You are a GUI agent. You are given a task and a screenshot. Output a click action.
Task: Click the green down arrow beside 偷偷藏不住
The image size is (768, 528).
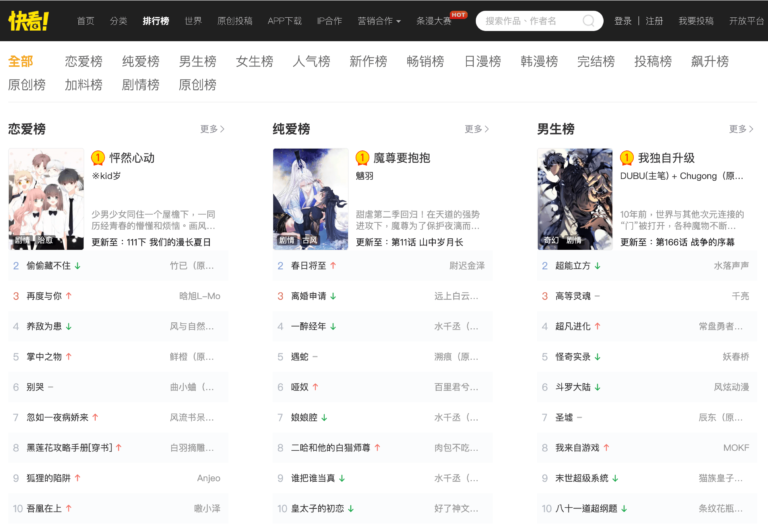78,266
